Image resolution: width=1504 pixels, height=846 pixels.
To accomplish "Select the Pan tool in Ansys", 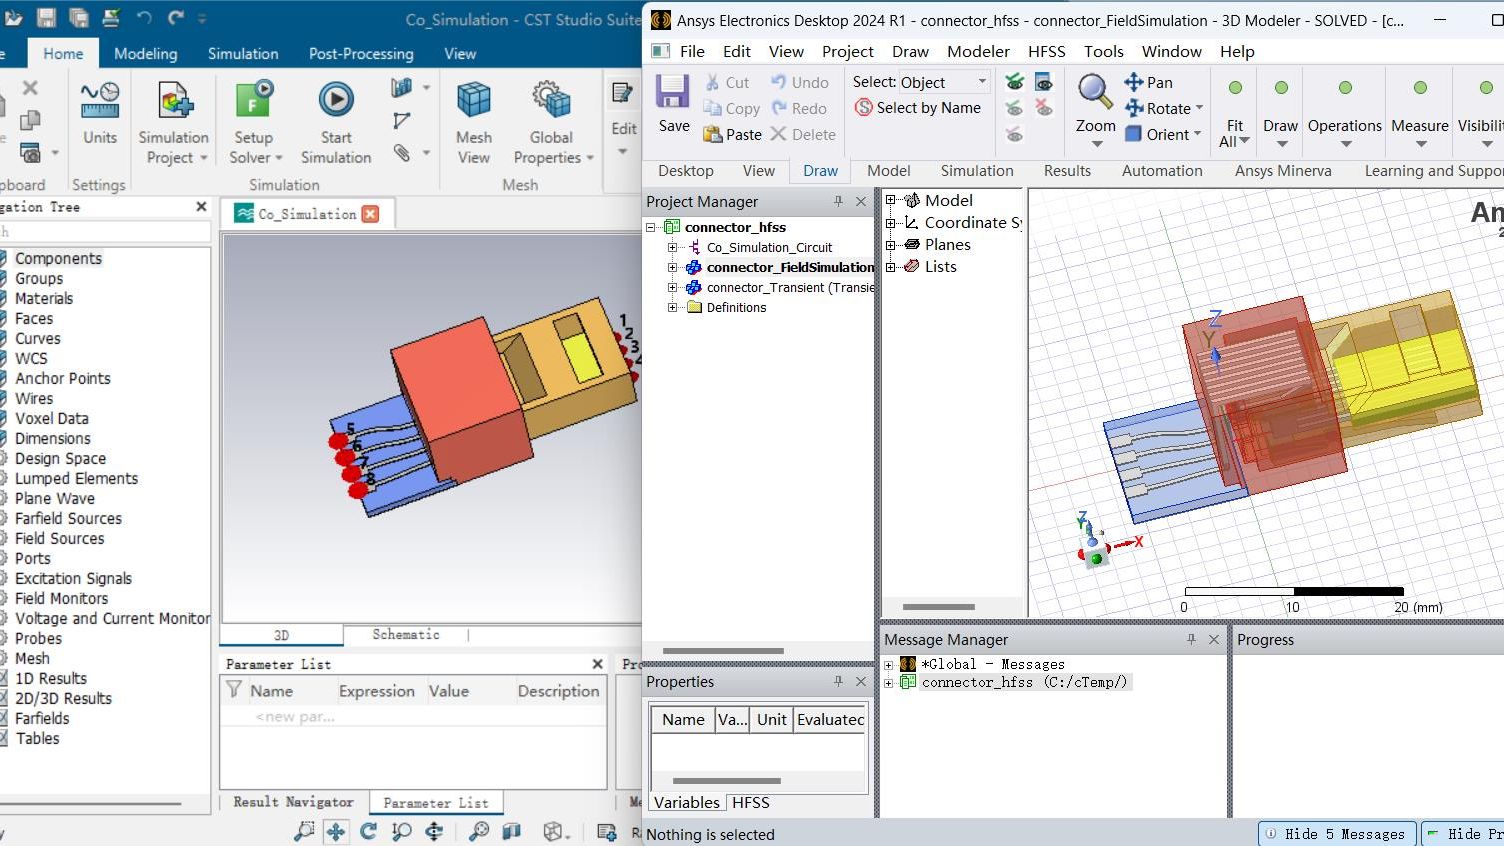I will click(1148, 82).
